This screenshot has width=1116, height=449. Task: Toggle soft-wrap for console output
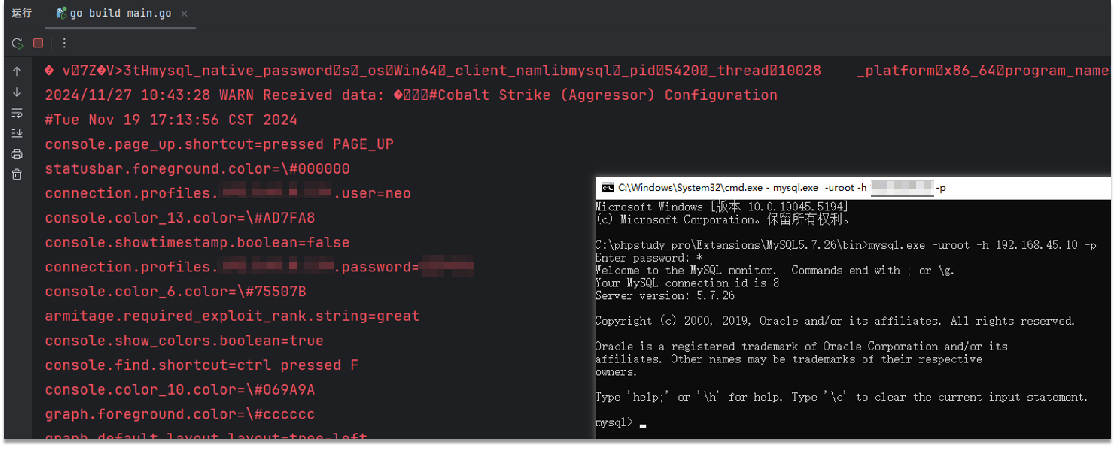pos(17,113)
